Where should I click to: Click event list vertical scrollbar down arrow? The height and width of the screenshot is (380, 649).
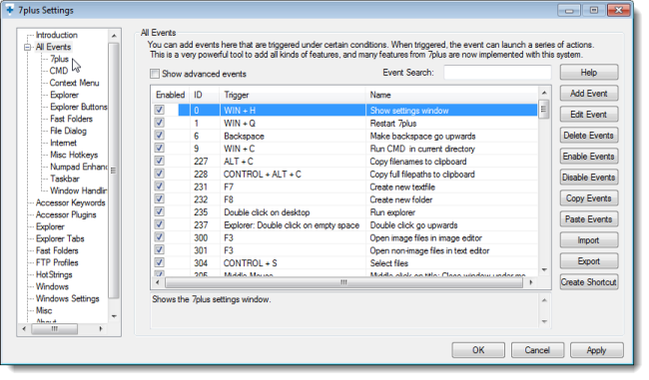point(544,270)
